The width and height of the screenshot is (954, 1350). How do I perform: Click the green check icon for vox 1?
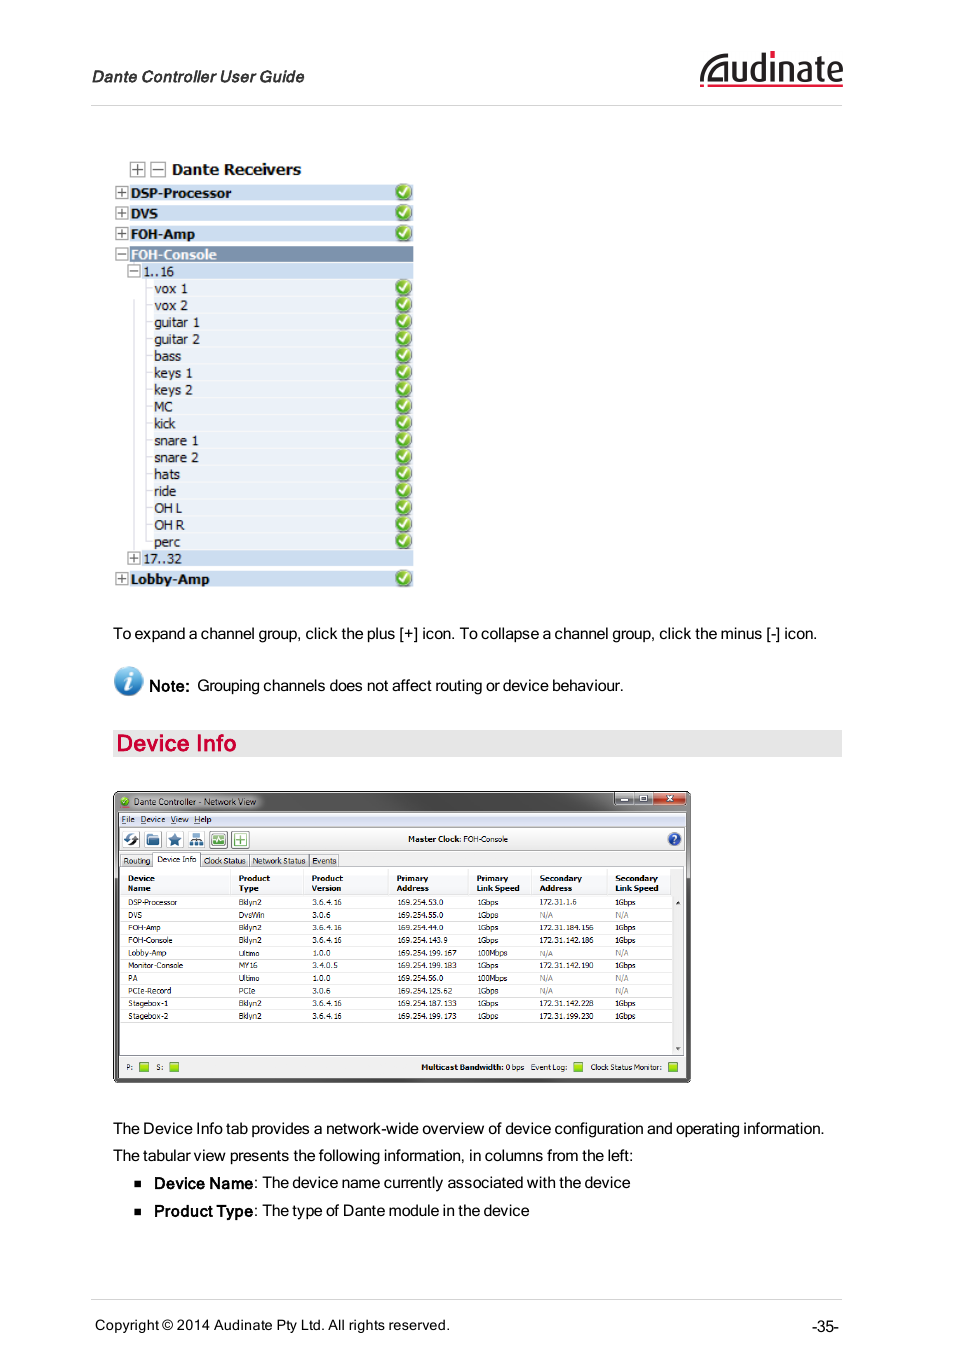(x=403, y=288)
